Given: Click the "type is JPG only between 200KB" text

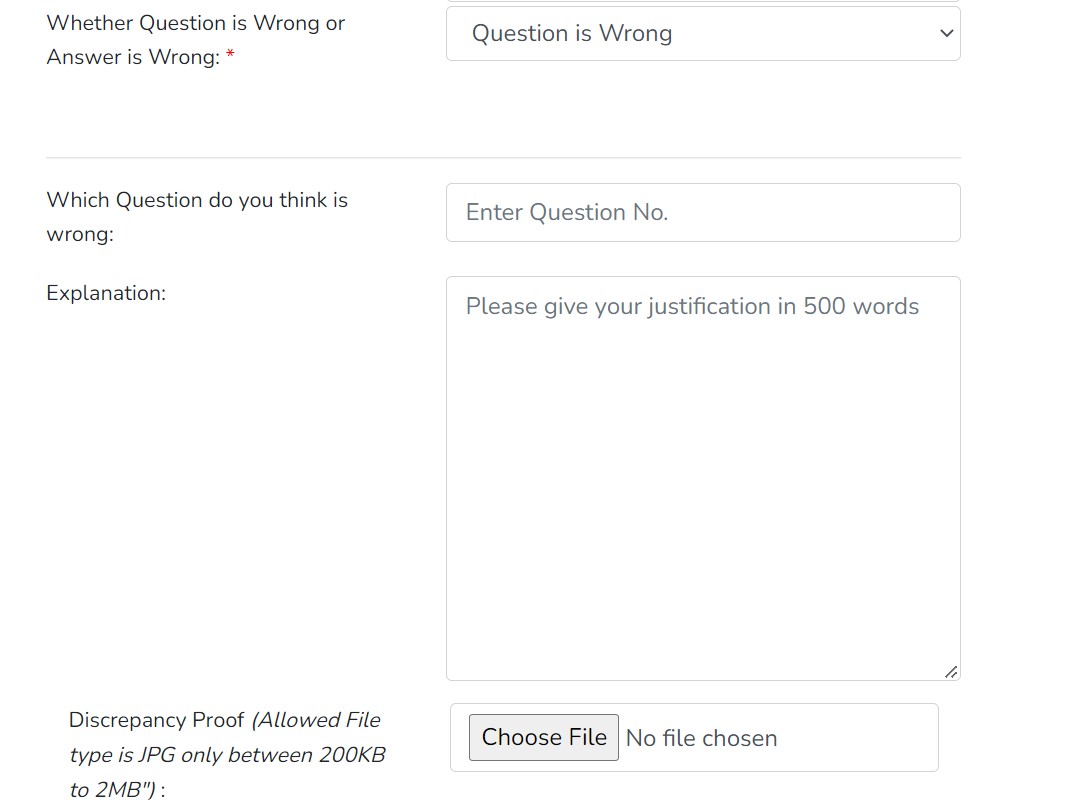Looking at the screenshot, I should (227, 755).
